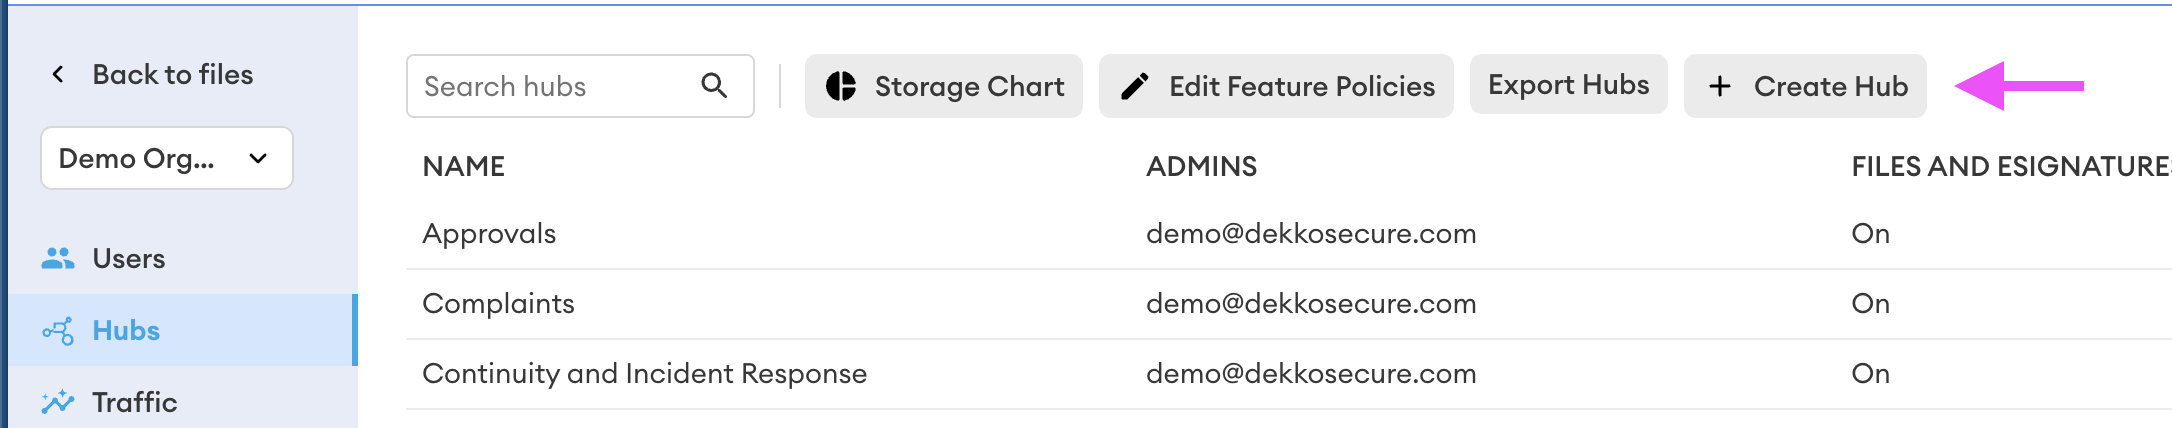Viewport: 2172px width, 428px height.
Task: Click the Users people icon
Action: pyautogui.click(x=58, y=258)
